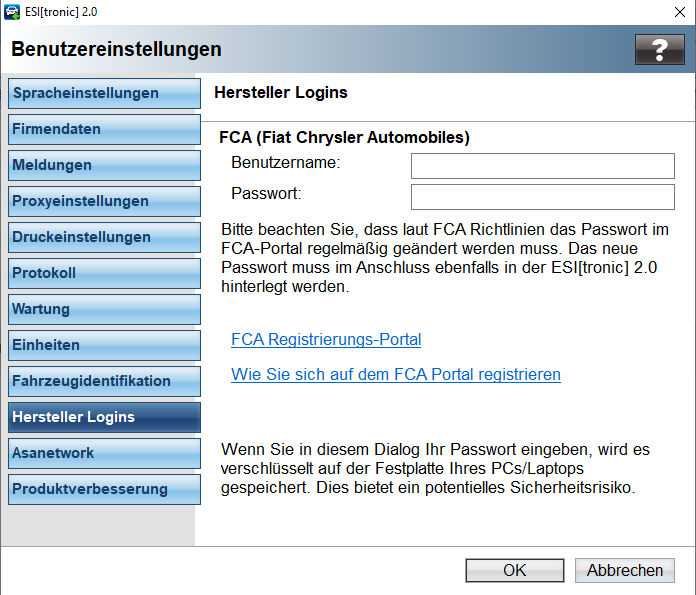The image size is (696, 595).
Task: Go to Druckeinstellungen
Action: click(104, 237)
